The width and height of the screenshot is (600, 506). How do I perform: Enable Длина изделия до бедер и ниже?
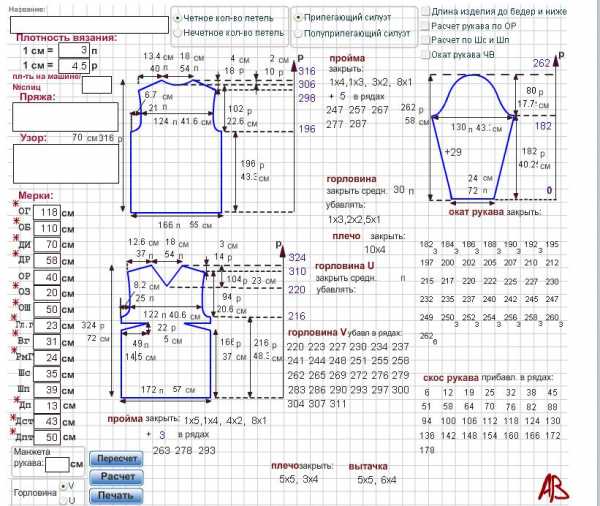(427, 11)
